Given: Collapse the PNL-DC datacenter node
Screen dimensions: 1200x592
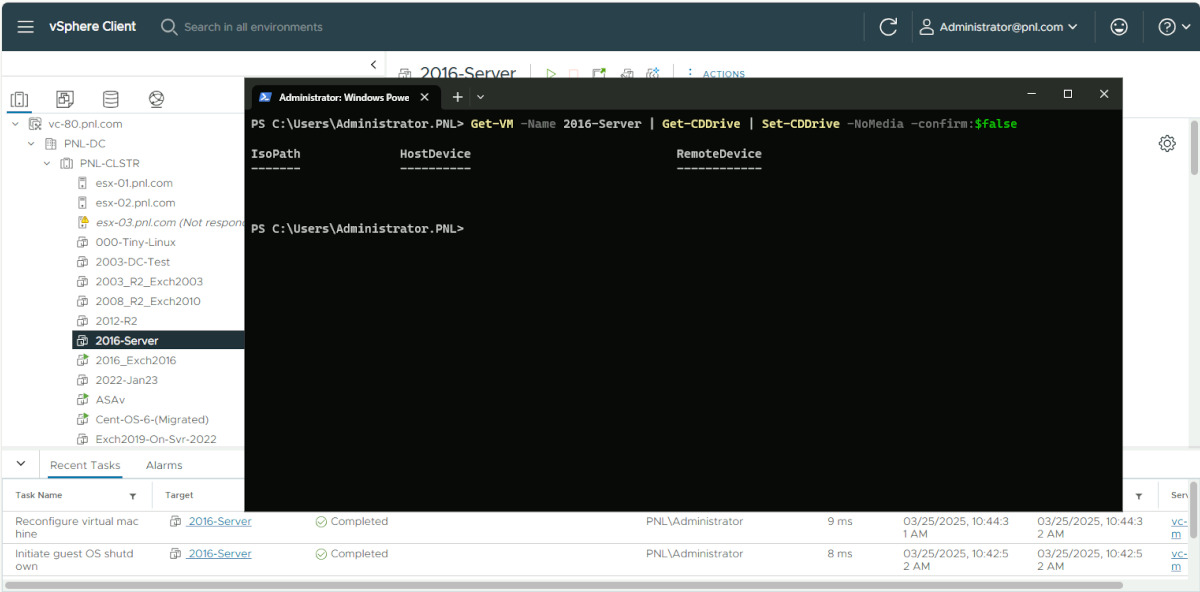Looking at the screenshot, I should [31, 144].
